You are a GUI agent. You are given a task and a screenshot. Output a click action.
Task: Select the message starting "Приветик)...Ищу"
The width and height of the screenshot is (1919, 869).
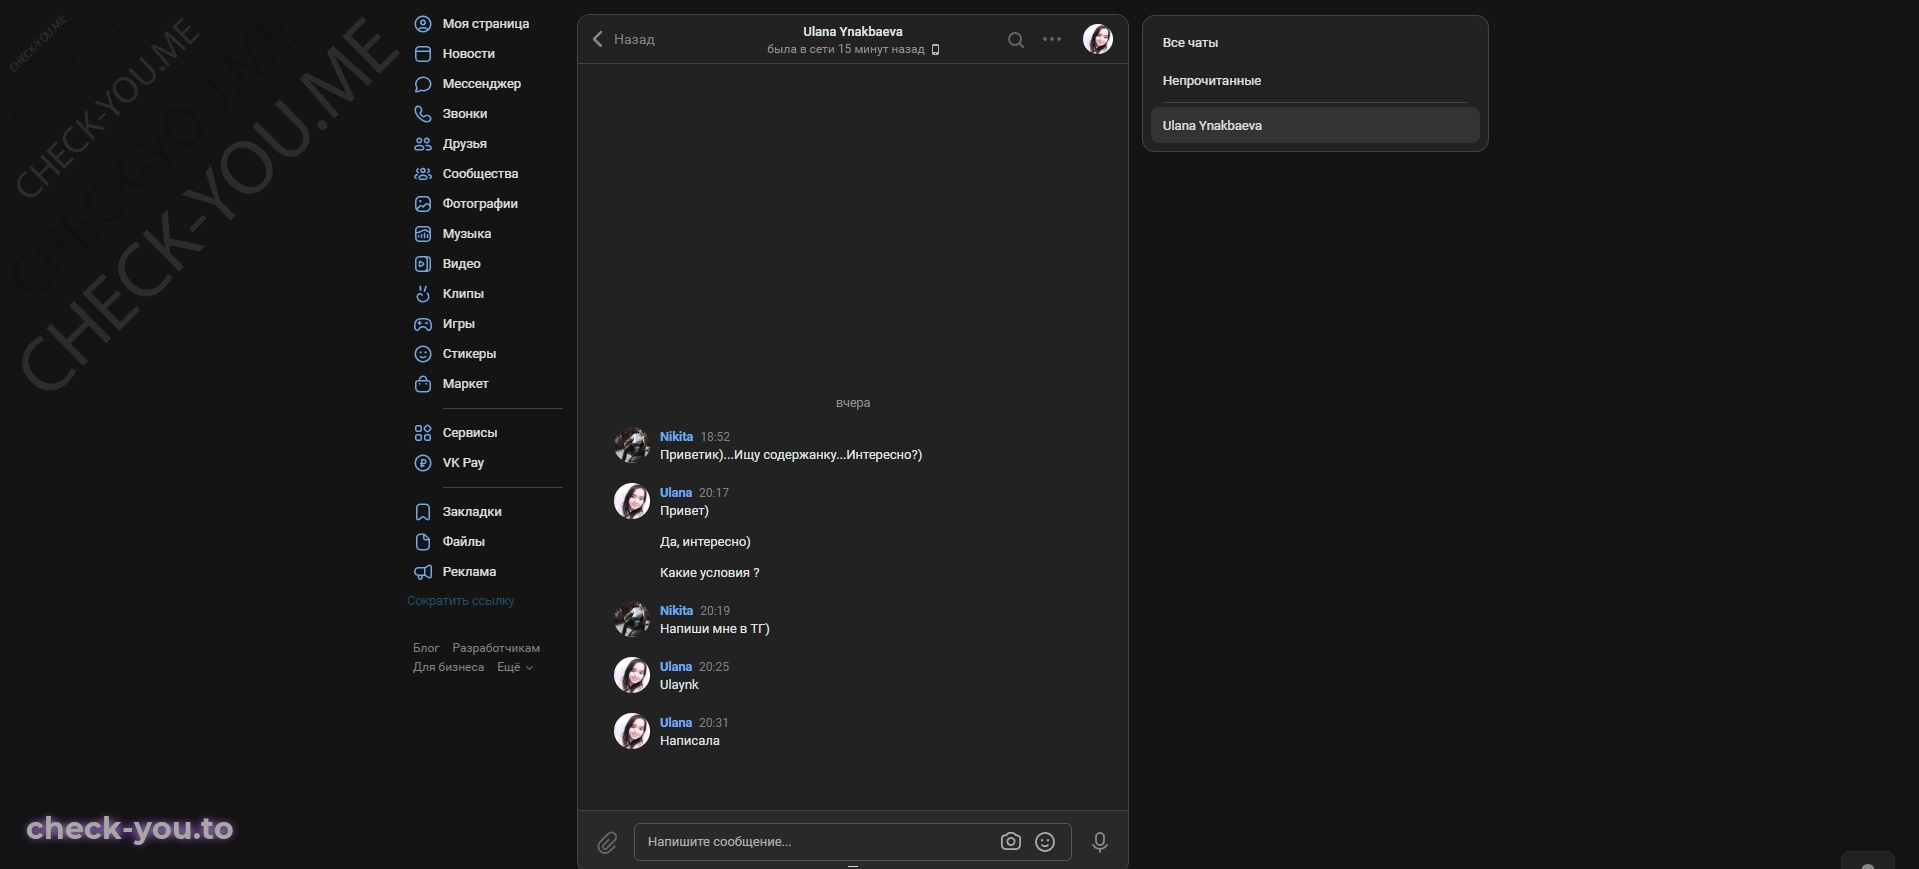pos(791,455)
